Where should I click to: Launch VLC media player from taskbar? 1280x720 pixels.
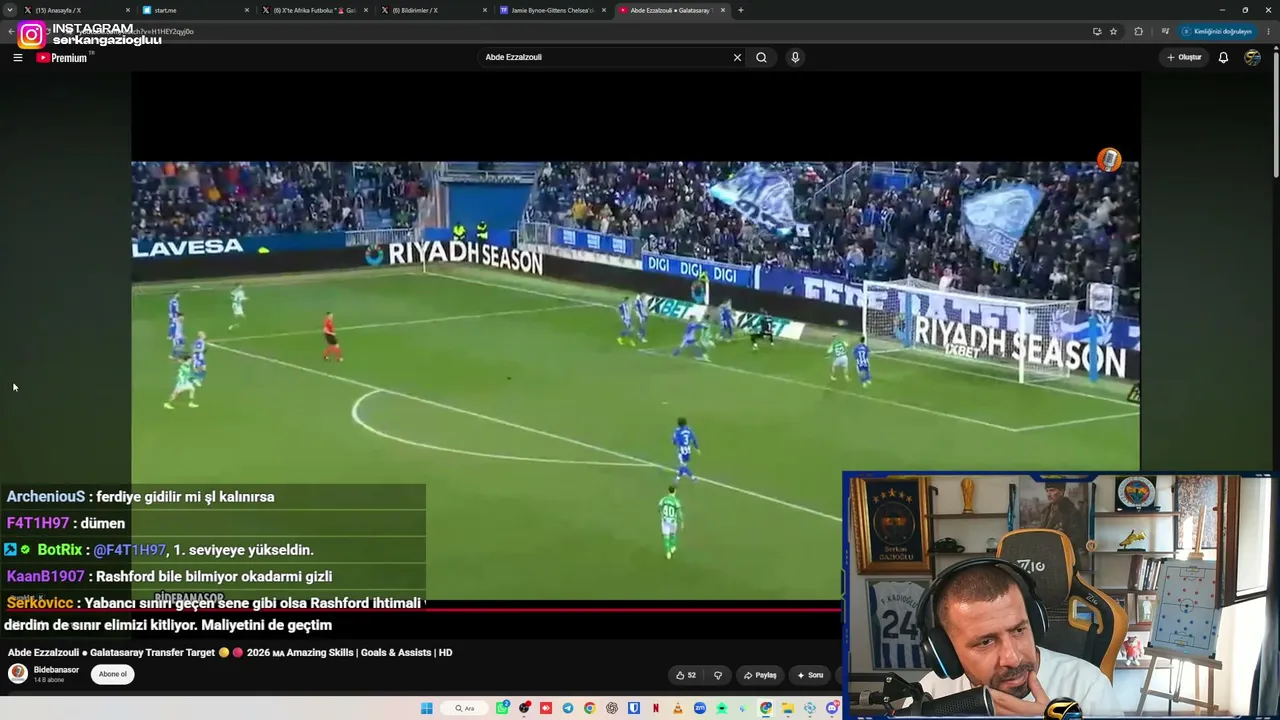(678, 708)
